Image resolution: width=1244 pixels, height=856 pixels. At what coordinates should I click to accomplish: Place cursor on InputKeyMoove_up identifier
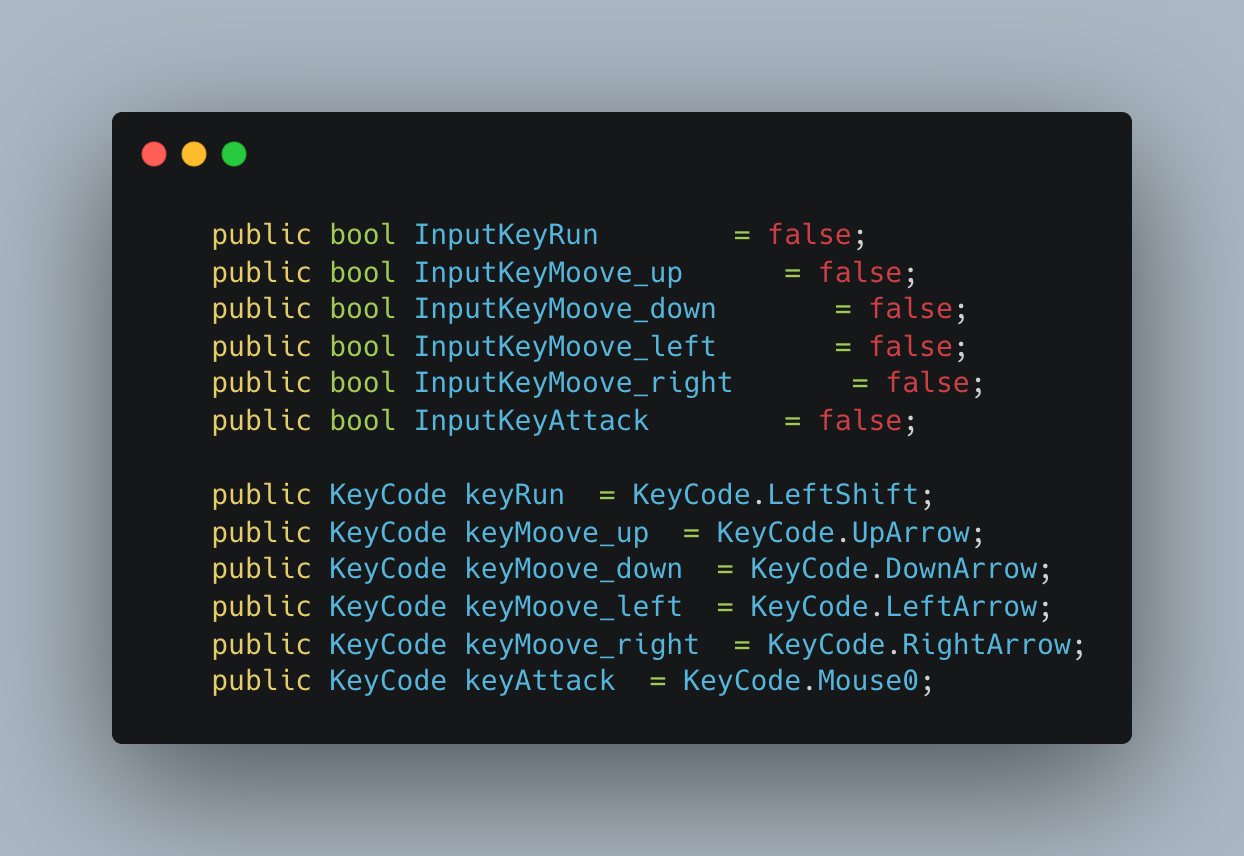point(548,272)
